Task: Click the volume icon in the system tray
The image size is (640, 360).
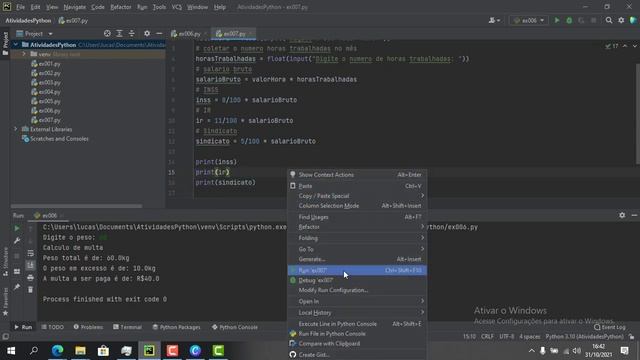Action: pyautogui.click(x=576, y=351)
